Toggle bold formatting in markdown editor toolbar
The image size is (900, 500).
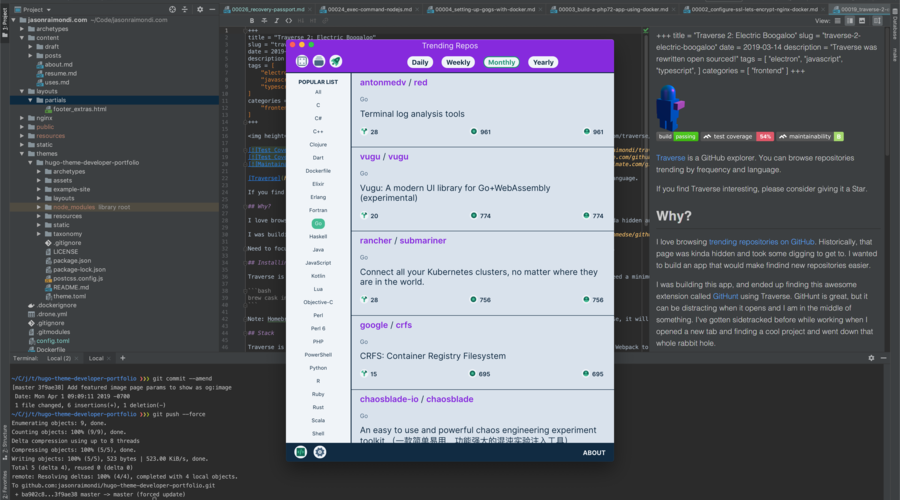[252, 20]
